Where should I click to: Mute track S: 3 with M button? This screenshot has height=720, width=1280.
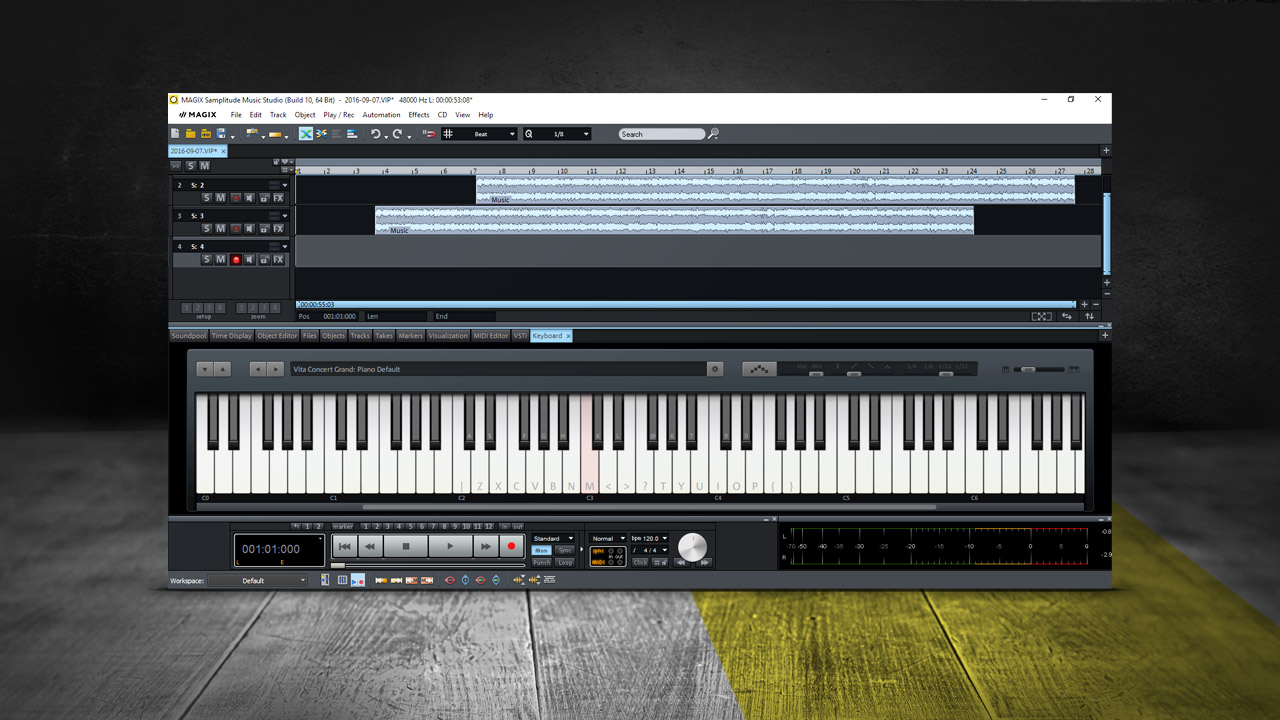click(x=221, y=229)
